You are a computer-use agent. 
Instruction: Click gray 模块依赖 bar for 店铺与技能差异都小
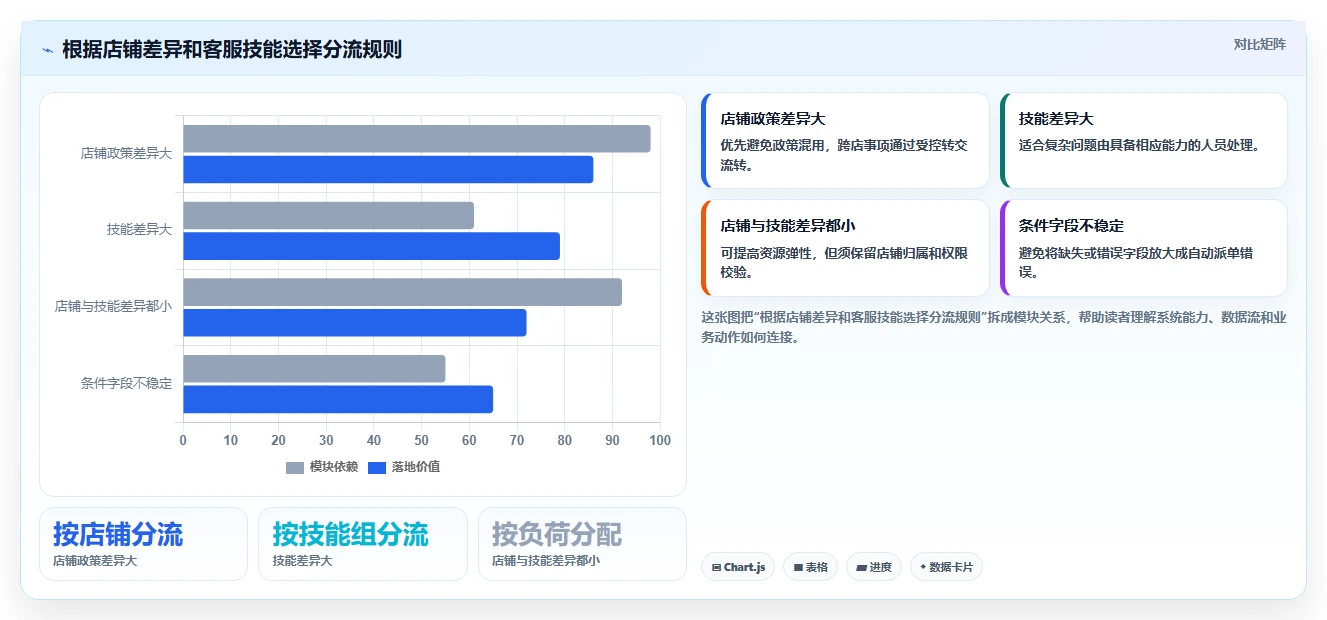[x=402, y=292]
